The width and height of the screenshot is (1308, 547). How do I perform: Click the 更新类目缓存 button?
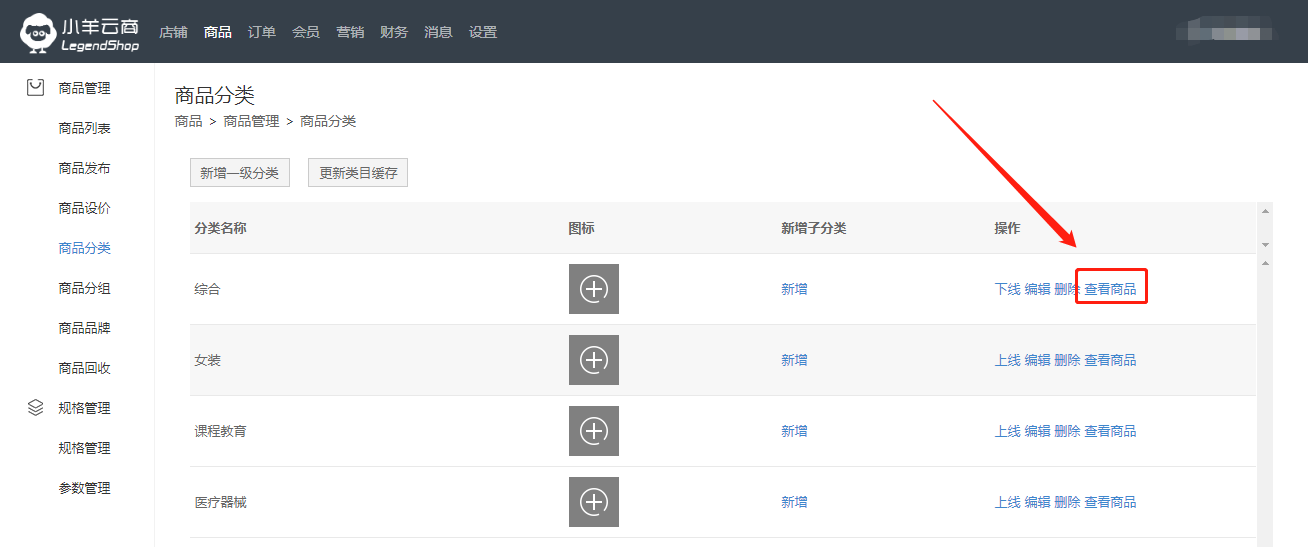tap(358, 173)
